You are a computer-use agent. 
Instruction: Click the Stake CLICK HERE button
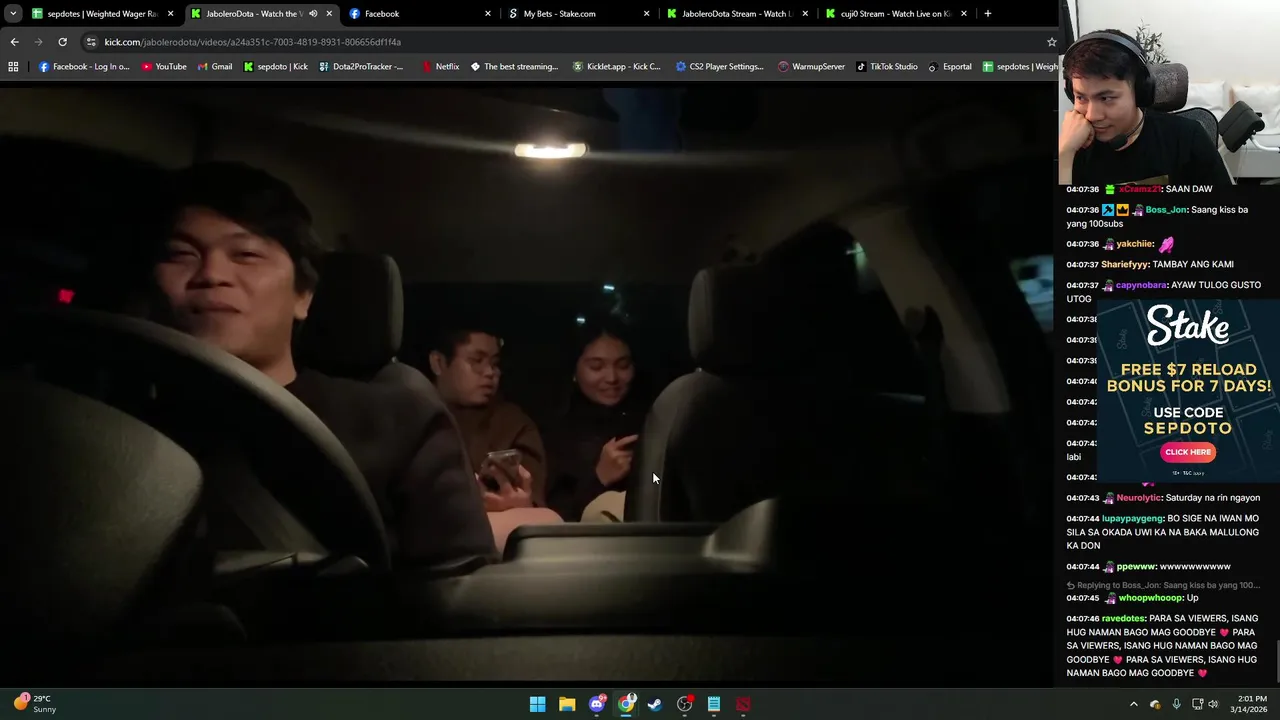pyautogui.click(x=1188, y=452)
